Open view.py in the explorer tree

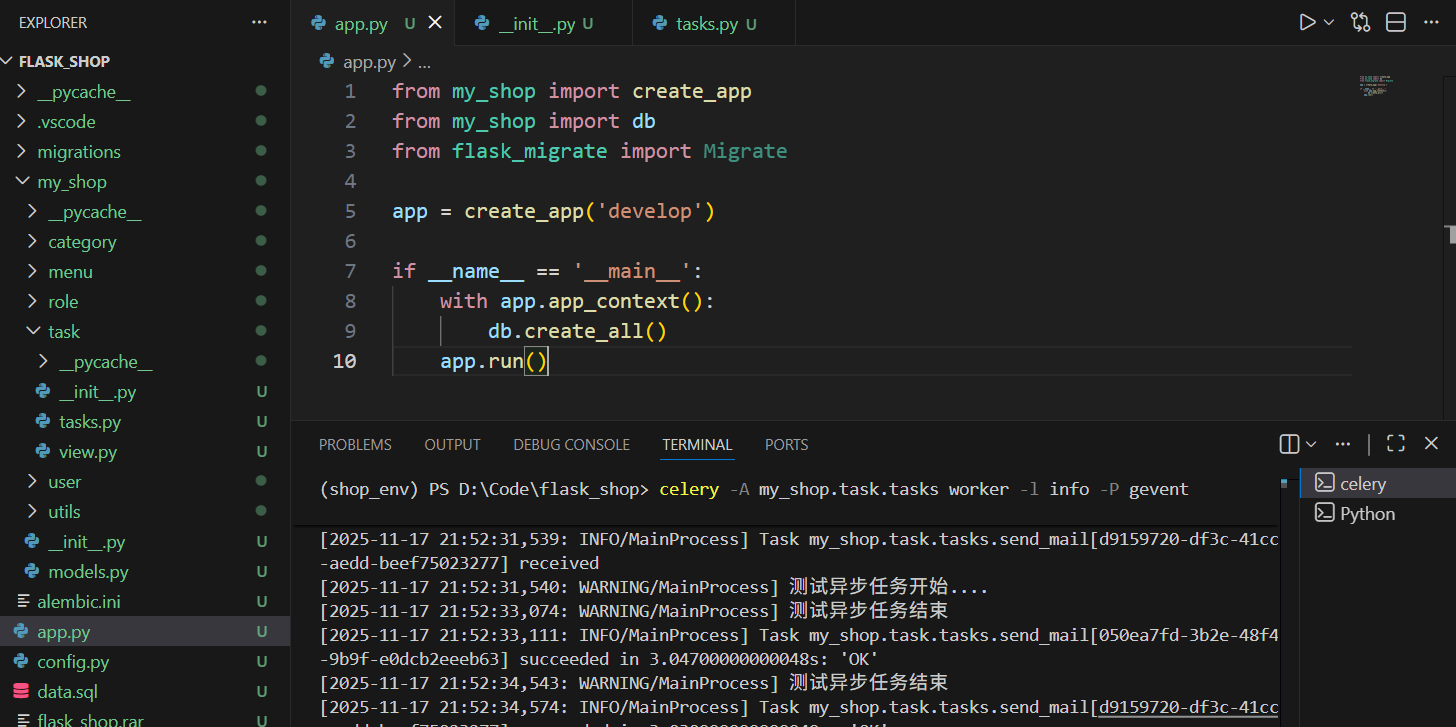tap(145, 452)
